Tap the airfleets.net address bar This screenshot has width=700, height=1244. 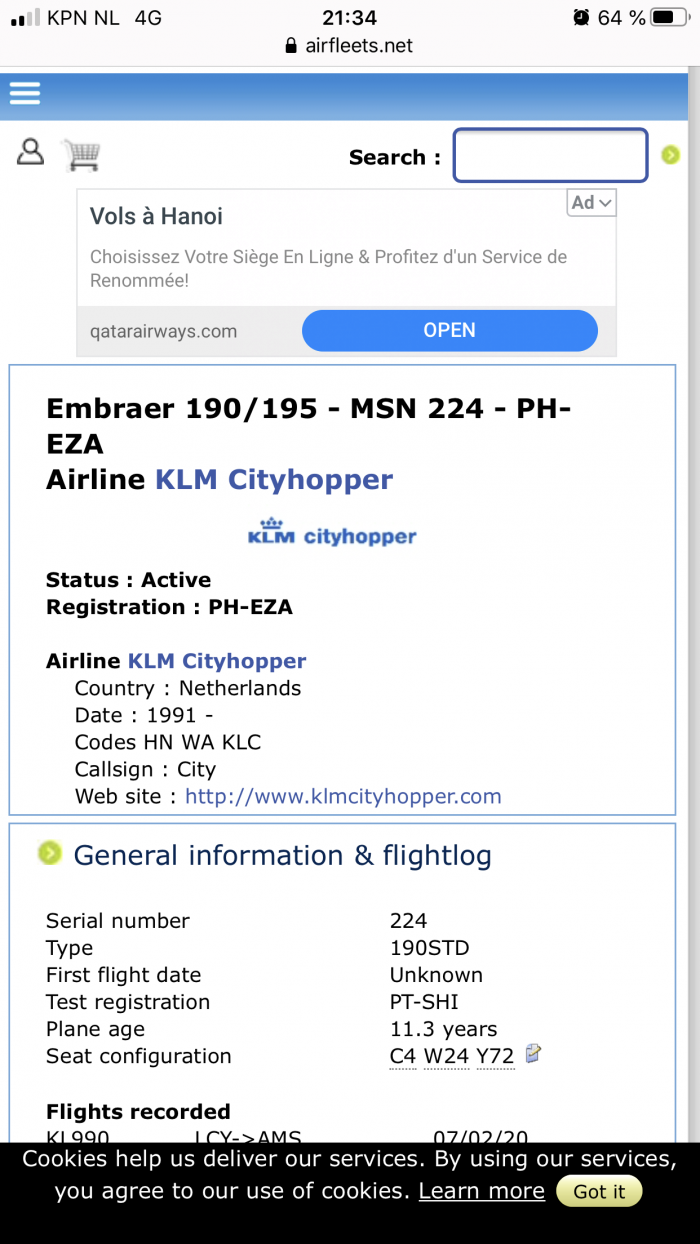pyautogui.click(x=350, y=46)
